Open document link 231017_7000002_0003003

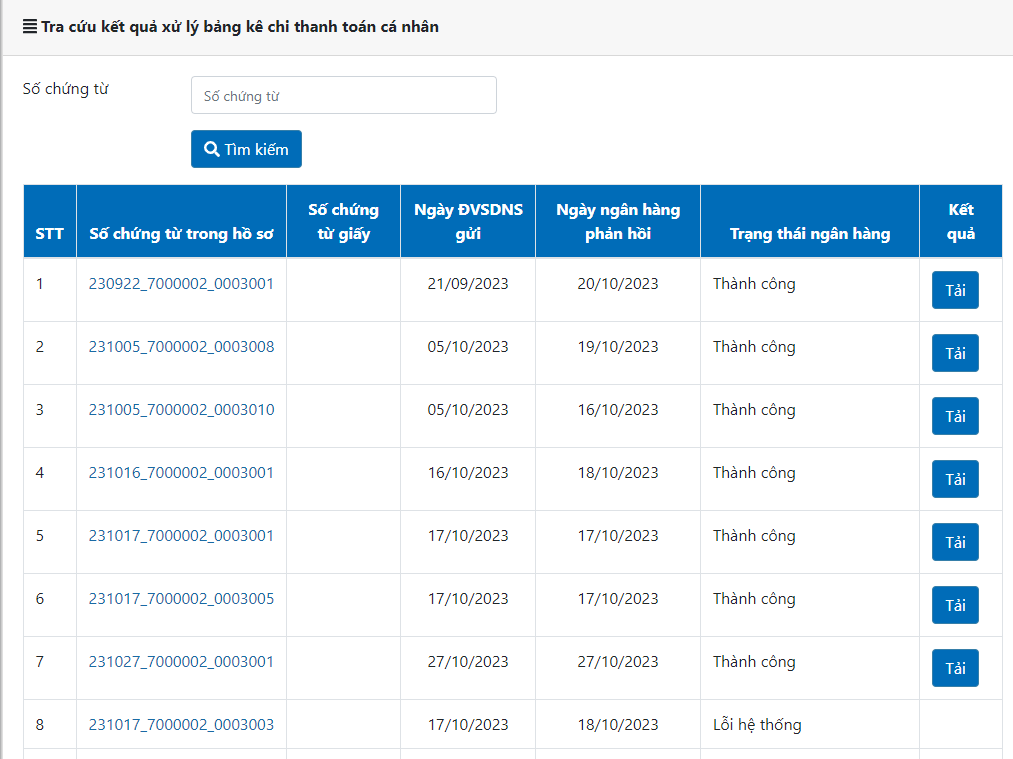point(181,725)
